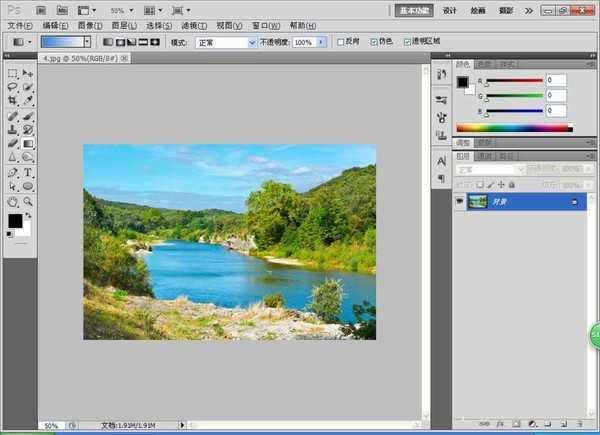The width and height of the screenshot is (600, 435).
Task: Open the gradient picker dropdown arrow
Action: (x=87, y=42)
